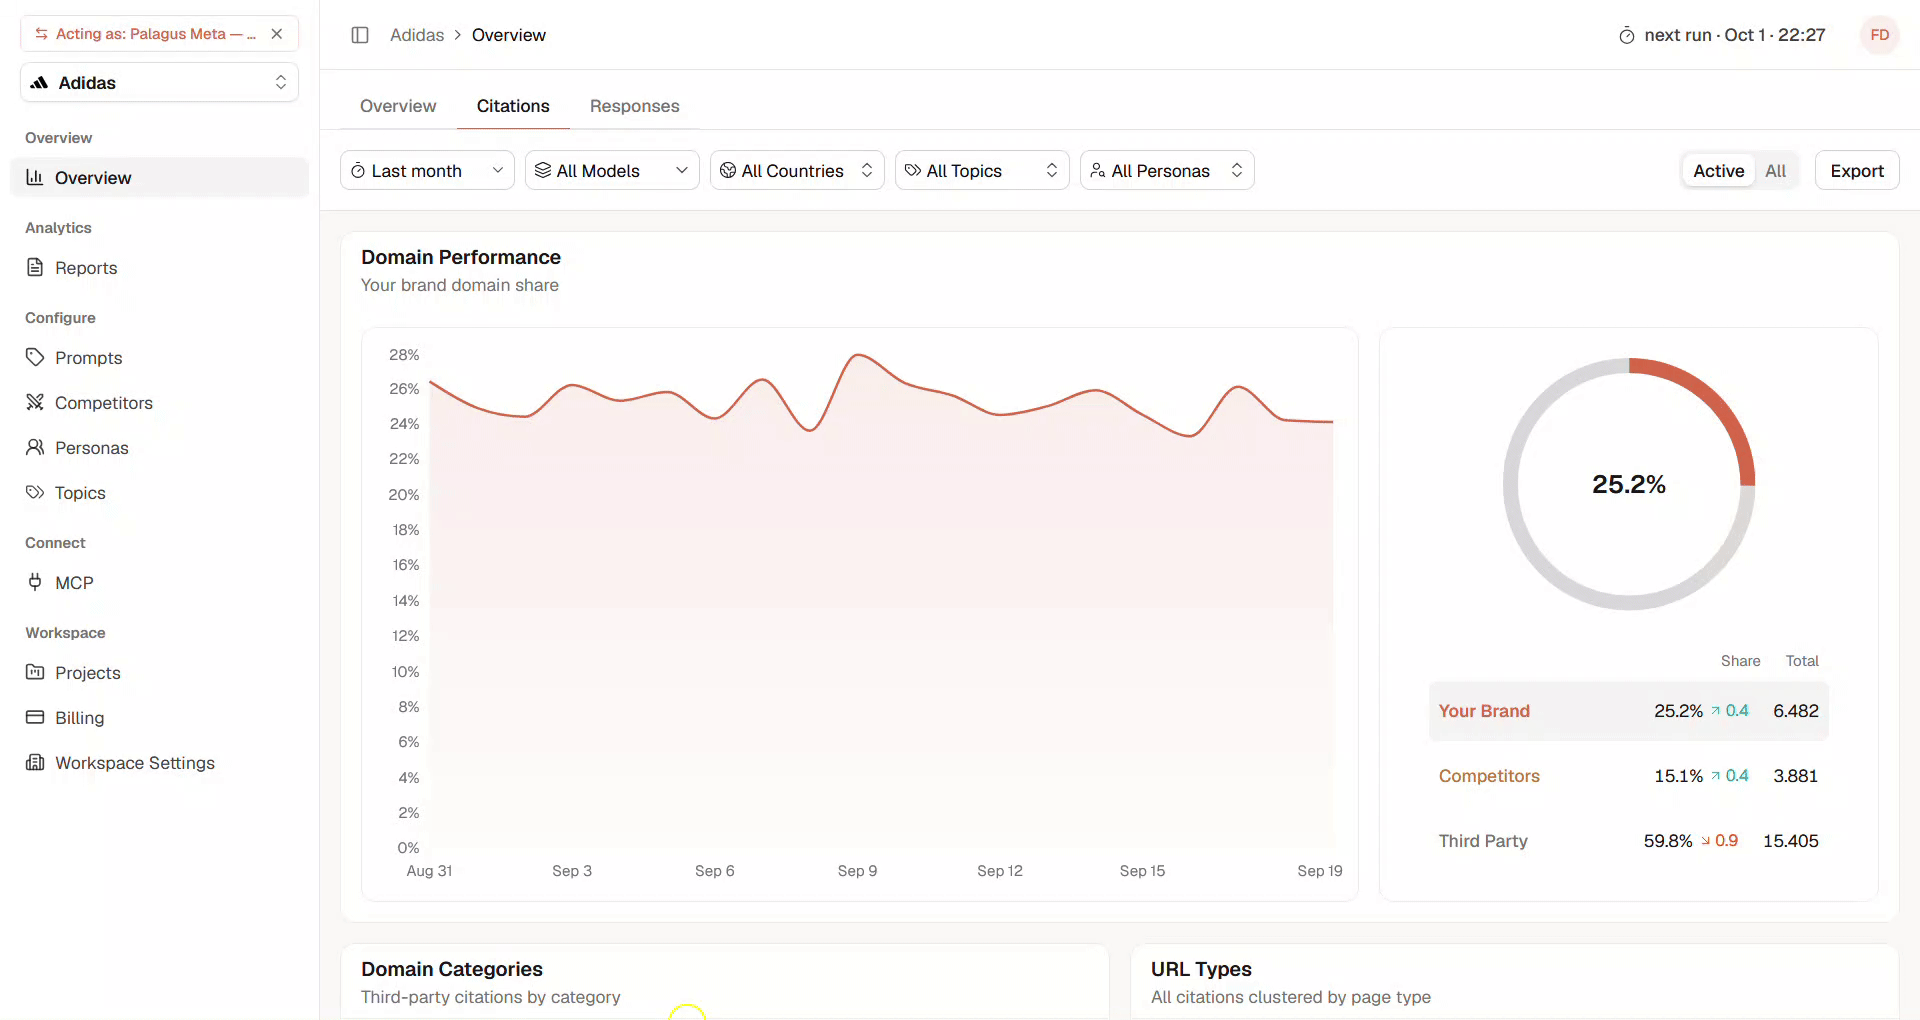Close the 'Acting as: Palagus Meta' banner
The width and height of the screenshot is (1920, 1020).
[277, 34]
